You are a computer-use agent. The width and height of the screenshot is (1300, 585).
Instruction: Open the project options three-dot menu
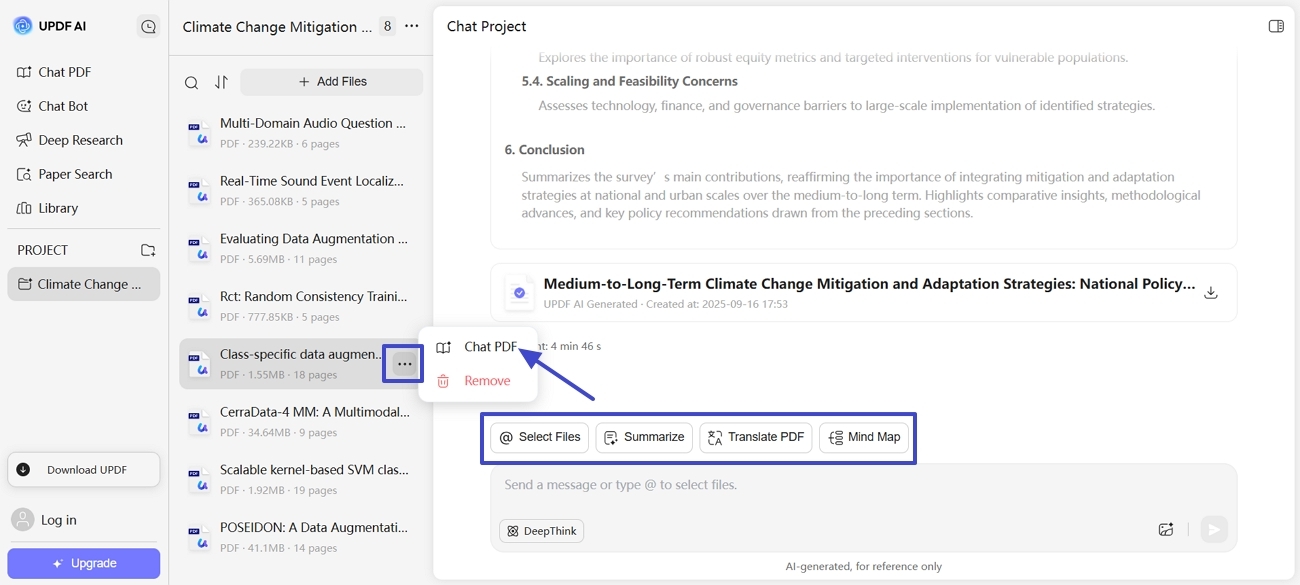tap(412, 27)
